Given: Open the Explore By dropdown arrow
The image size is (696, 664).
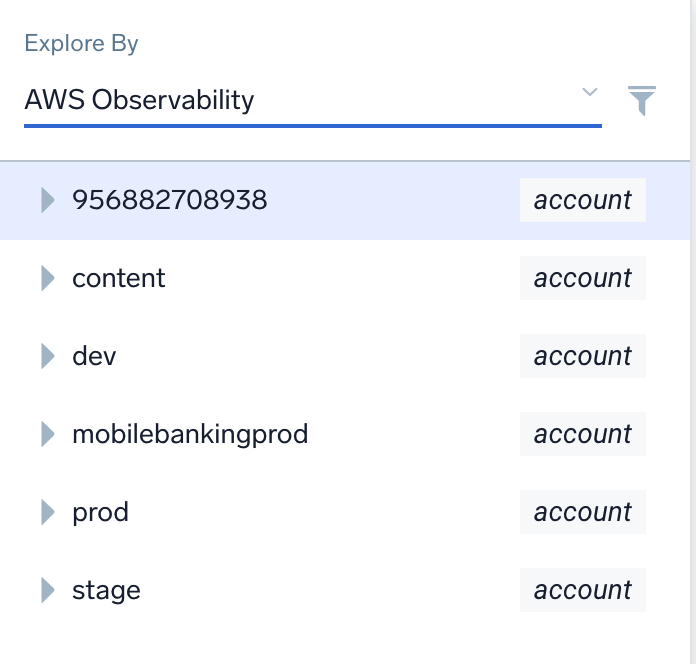Looking at the screenshot, I should pyautogui.click(x=590, y=93).
